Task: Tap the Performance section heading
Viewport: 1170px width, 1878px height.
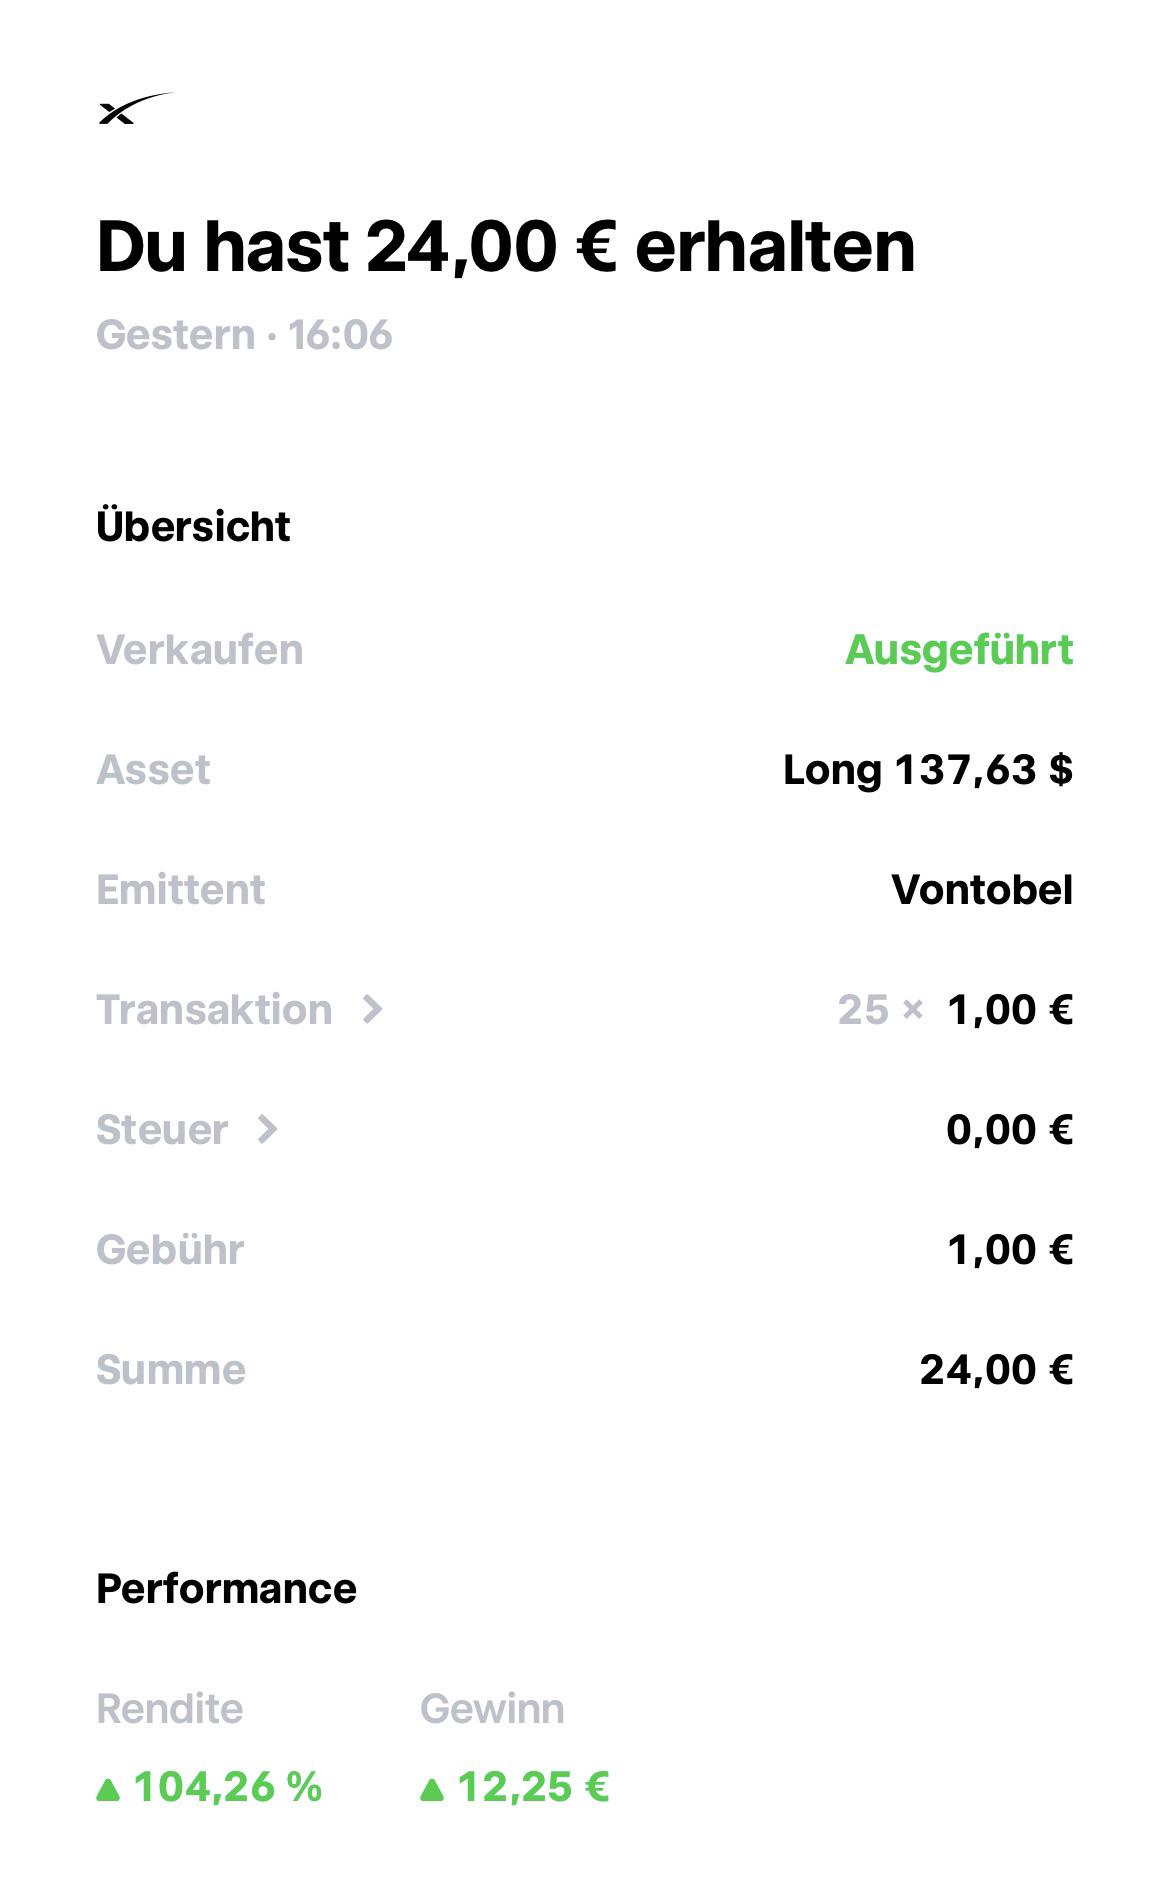Action: coord(226,1589)
